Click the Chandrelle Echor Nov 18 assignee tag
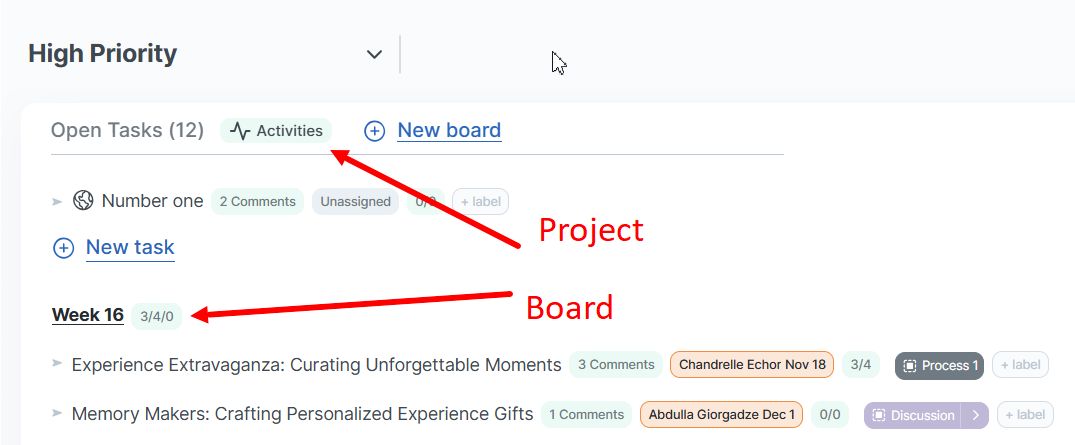Image resolution: width=1075 pixels, height=445 pixels. pyautogui.click(x=752, y=365)
